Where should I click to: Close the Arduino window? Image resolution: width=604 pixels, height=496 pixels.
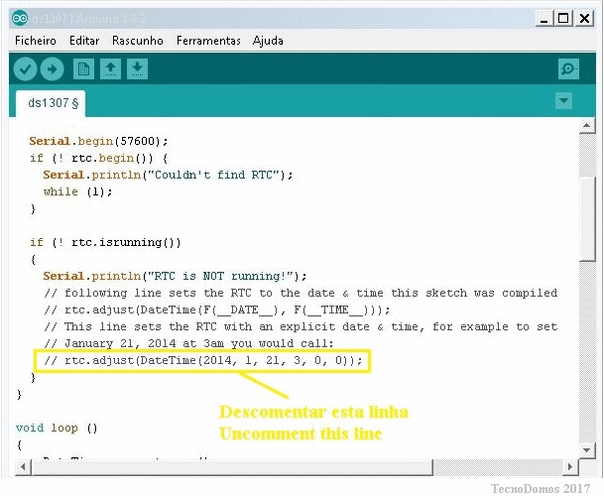click(x=585, y=18)
